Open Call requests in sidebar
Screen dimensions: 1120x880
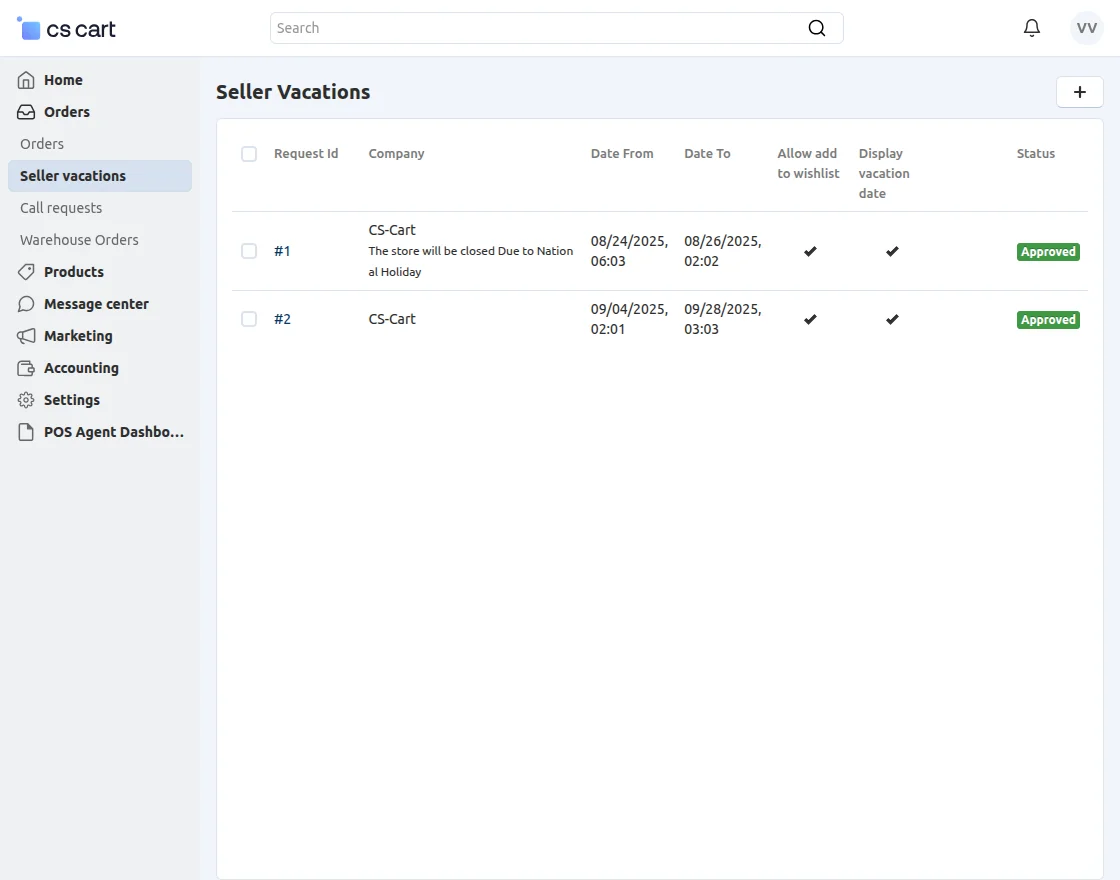click(x=61, y=208)
